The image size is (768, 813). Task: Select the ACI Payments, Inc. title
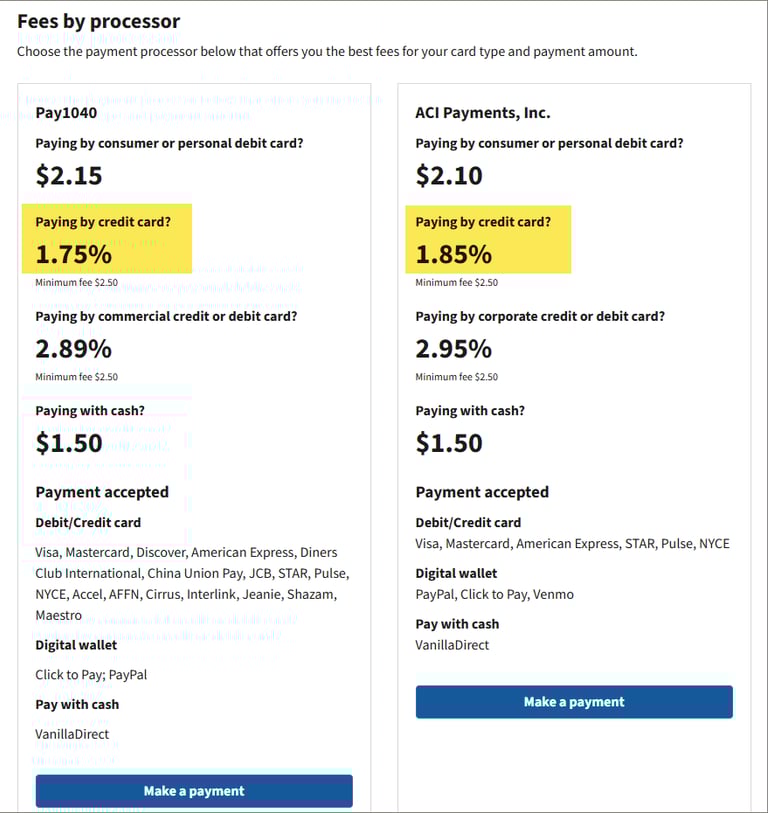click(483, 113)
